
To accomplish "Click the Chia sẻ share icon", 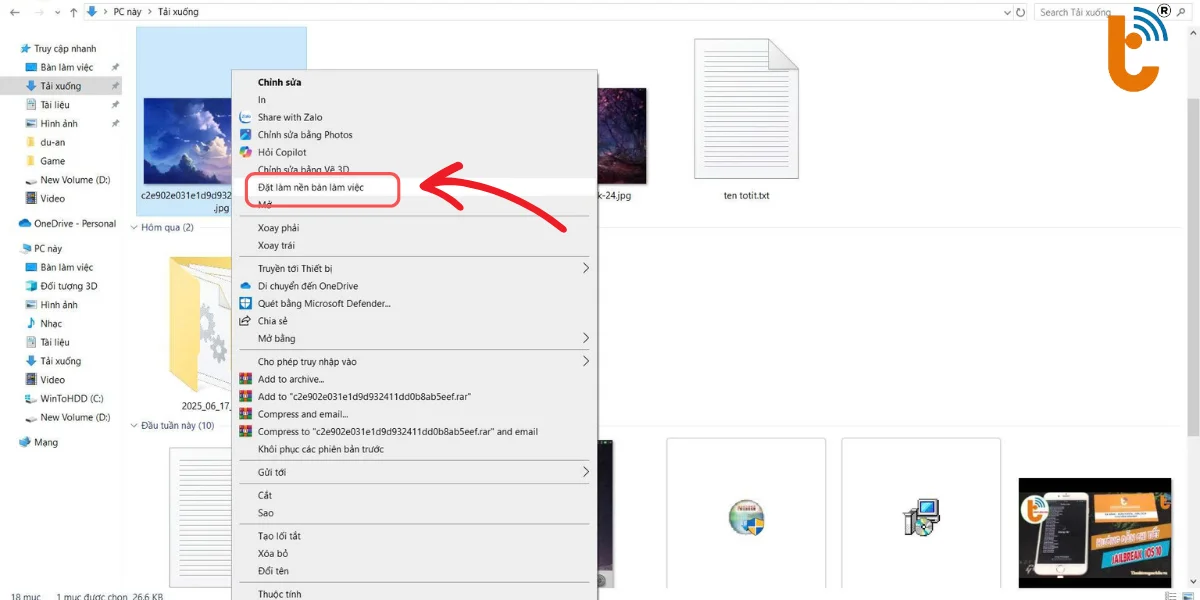I will (246, 321).
